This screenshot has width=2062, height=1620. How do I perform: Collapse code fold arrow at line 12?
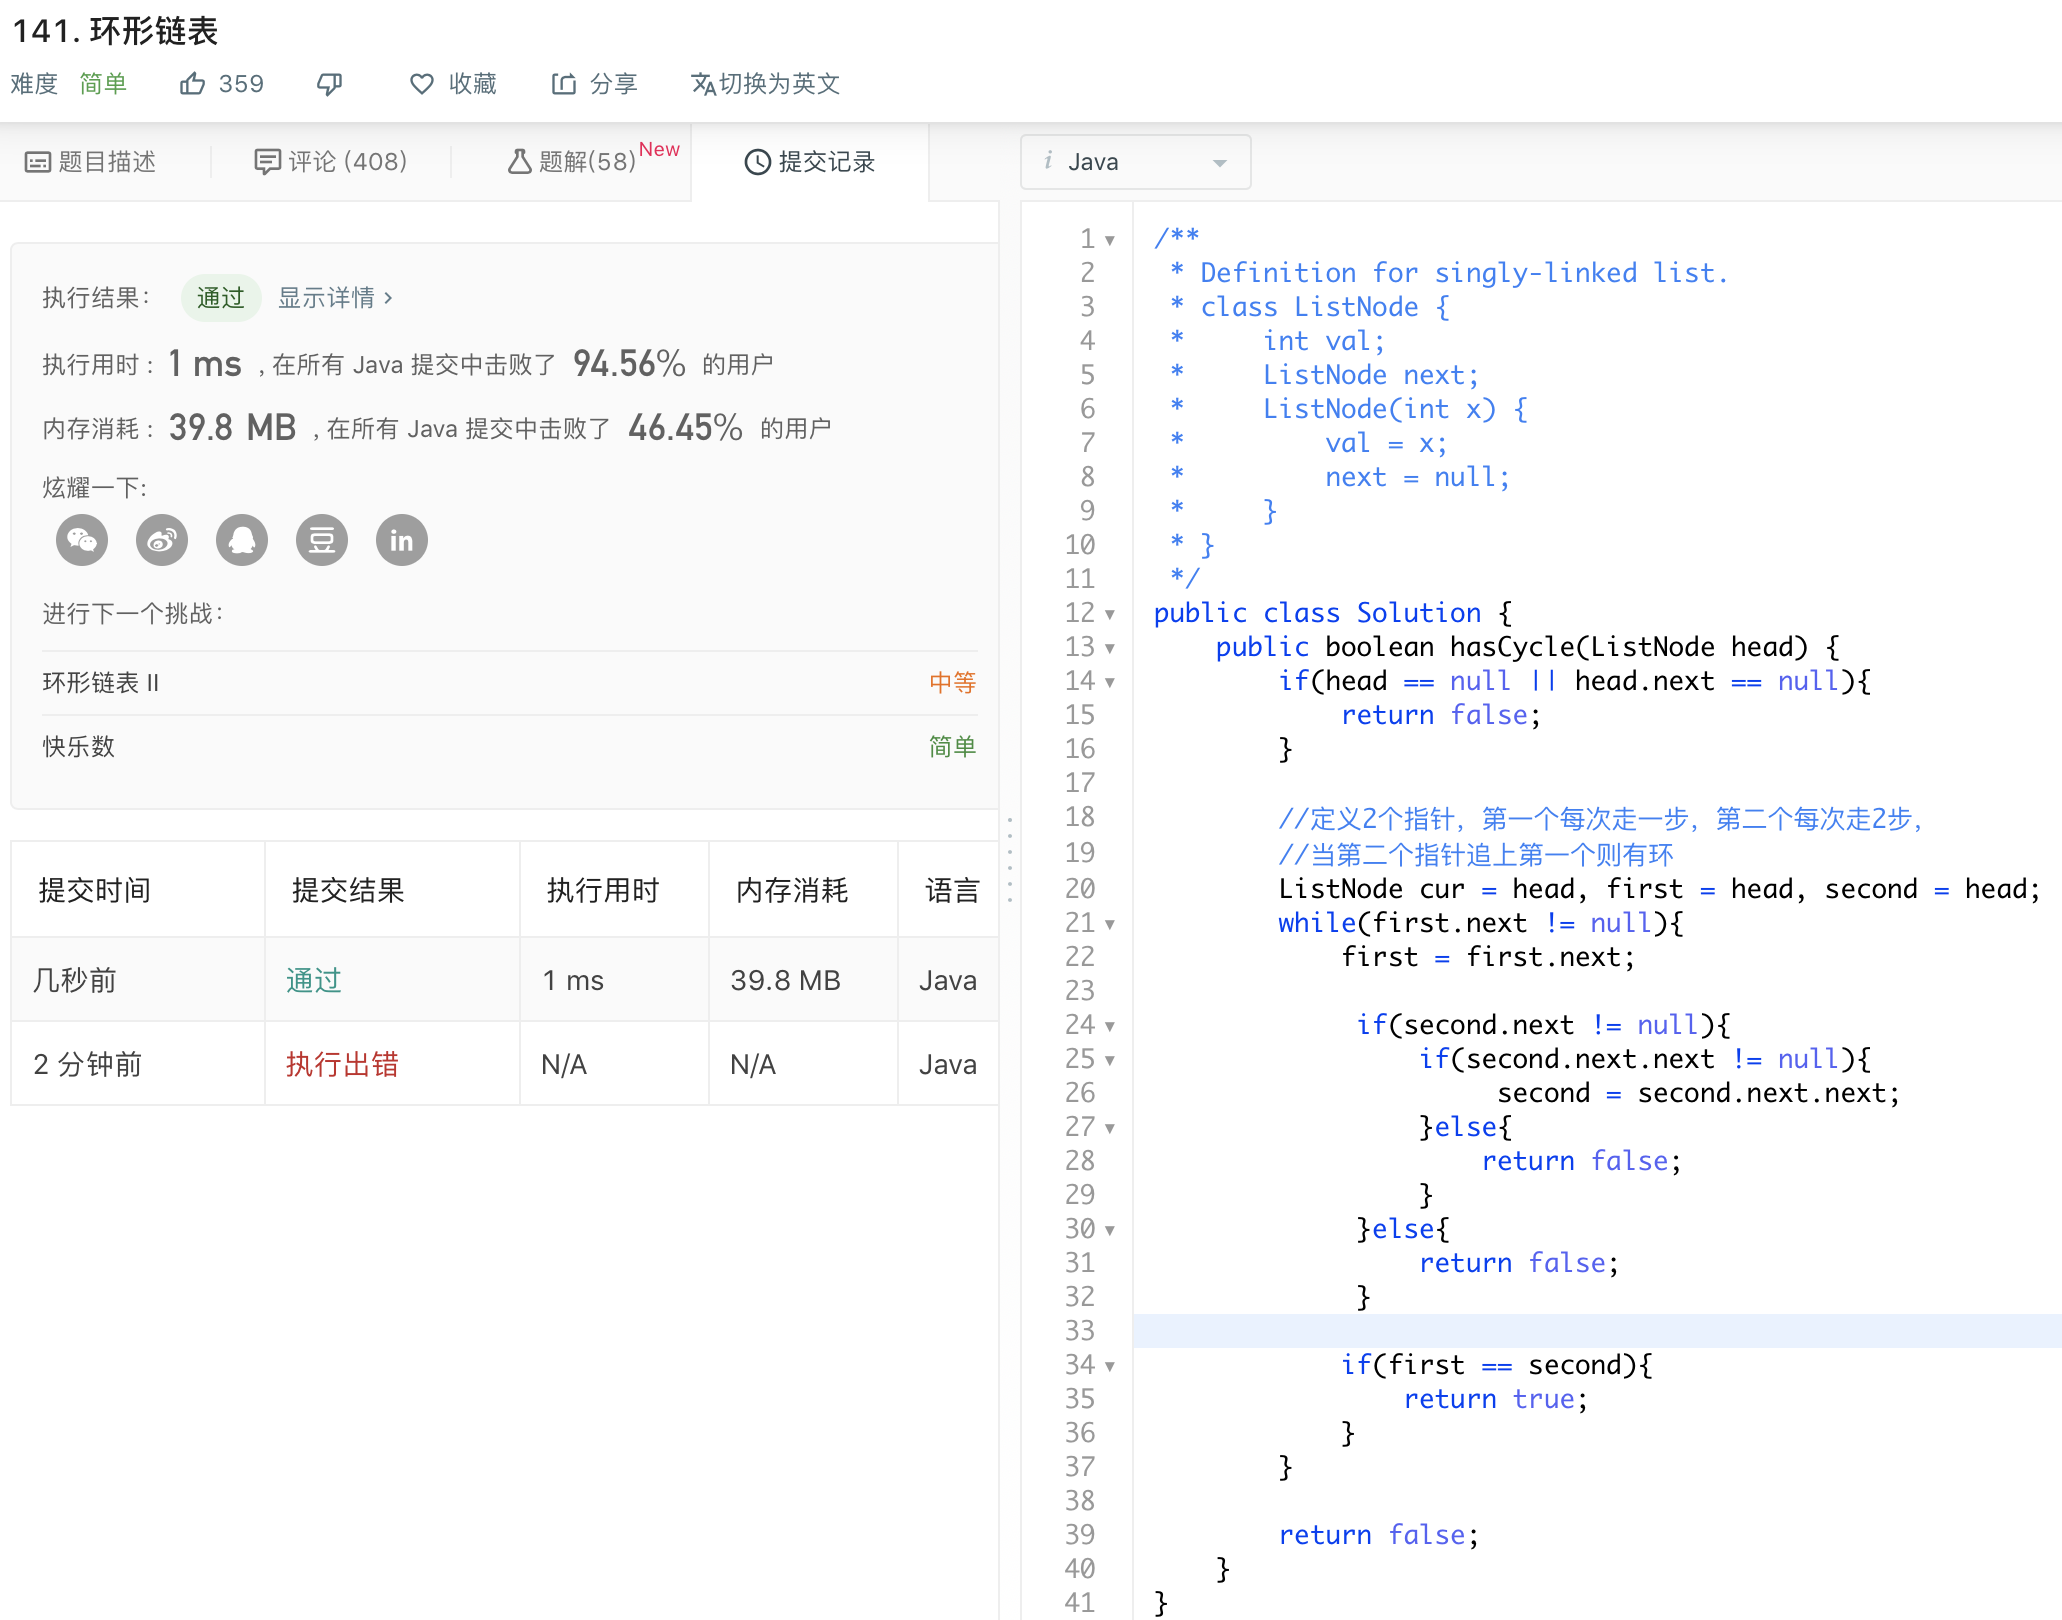click(x=1110, y=614)
